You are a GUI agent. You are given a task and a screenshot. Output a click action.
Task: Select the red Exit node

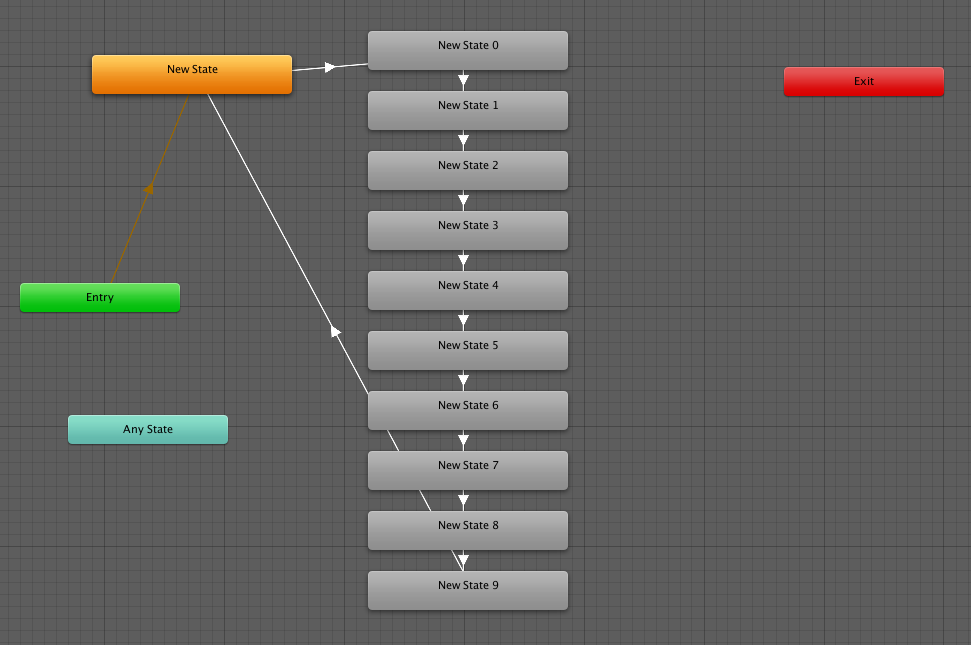pos(864,82)
